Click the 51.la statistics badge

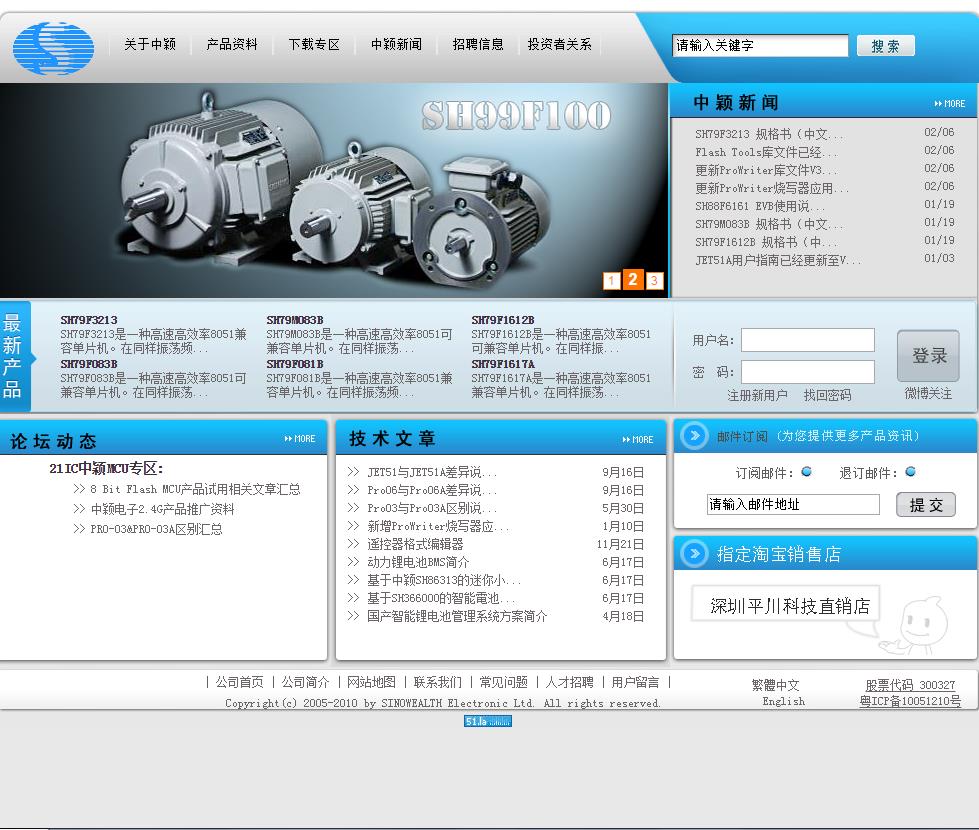tap(488, 721)
